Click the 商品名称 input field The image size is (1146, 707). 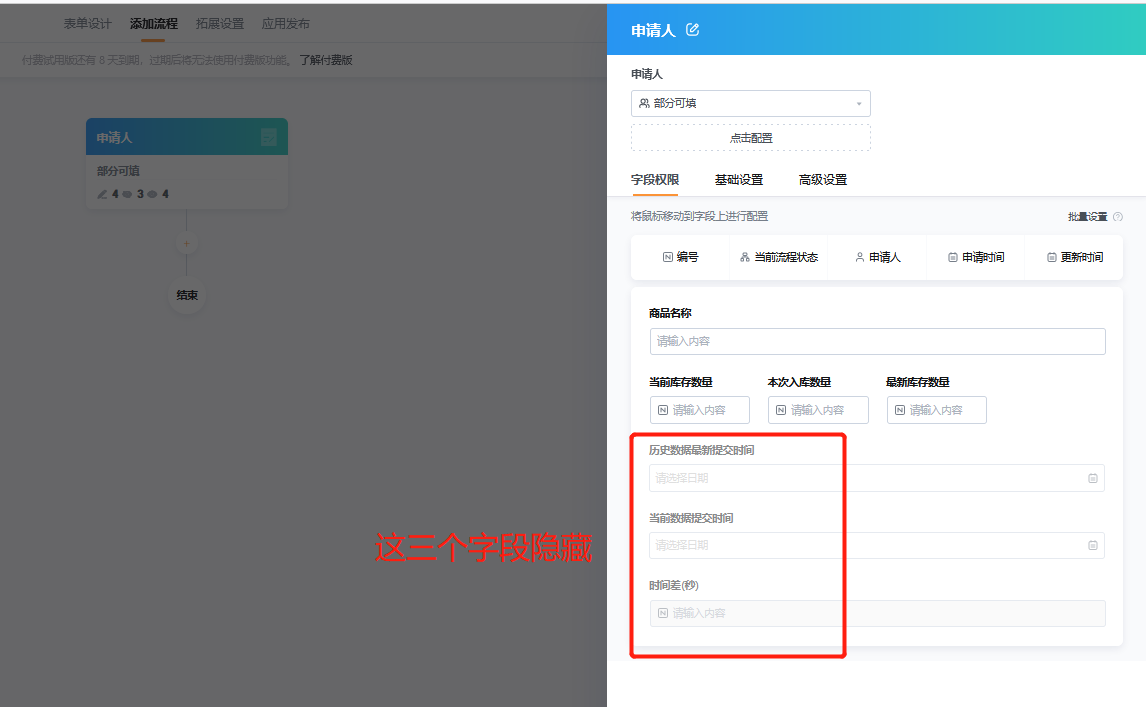tap(877, 341)
